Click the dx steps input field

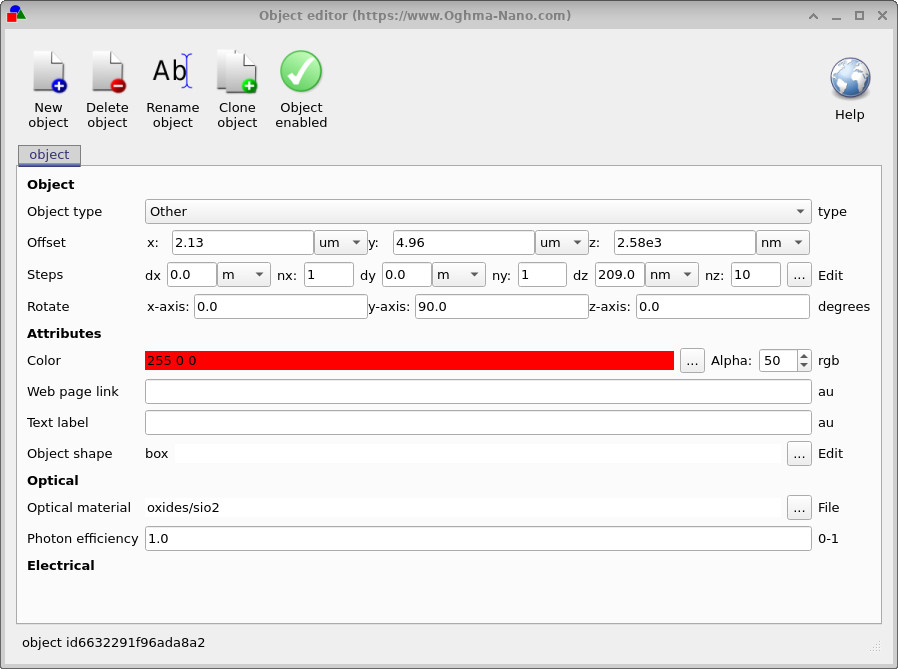click(x=192, y=274)
